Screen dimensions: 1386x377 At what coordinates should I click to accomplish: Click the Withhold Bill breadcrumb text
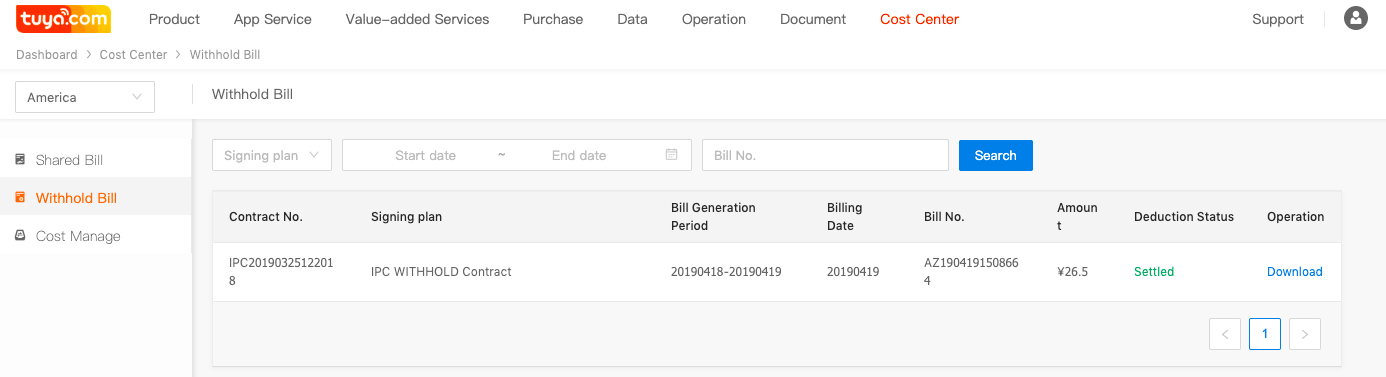[x=225, y=55]
